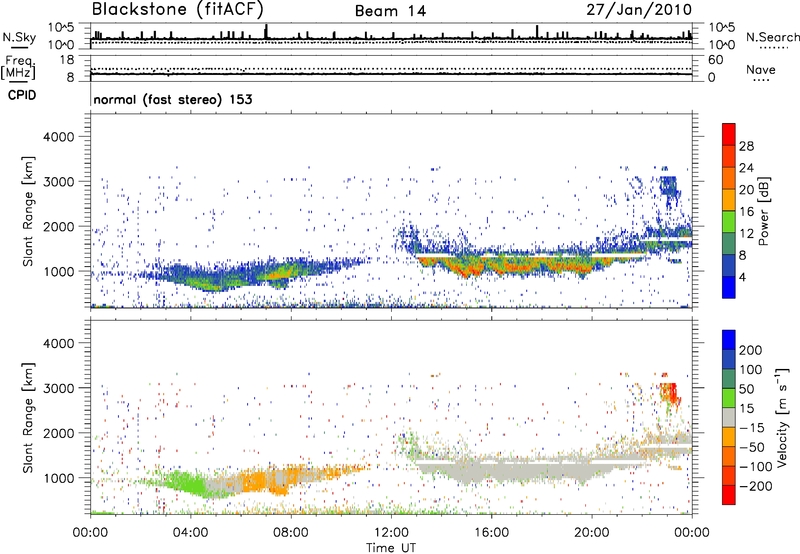Select 'normal (fast stereo) 153' text
The image size is (800, 554).
[x=173, y=99]
